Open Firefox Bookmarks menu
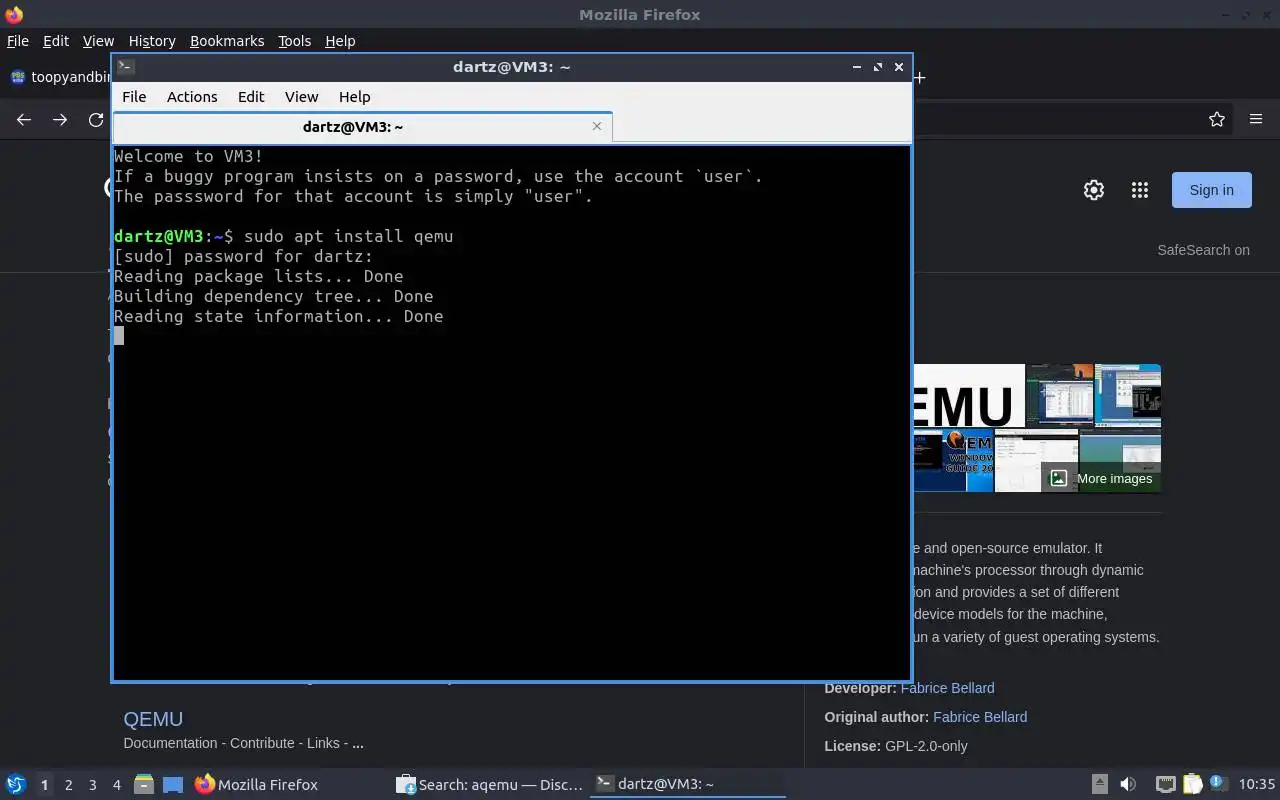This screenshot has width=1280, height=800. [227, 41]
